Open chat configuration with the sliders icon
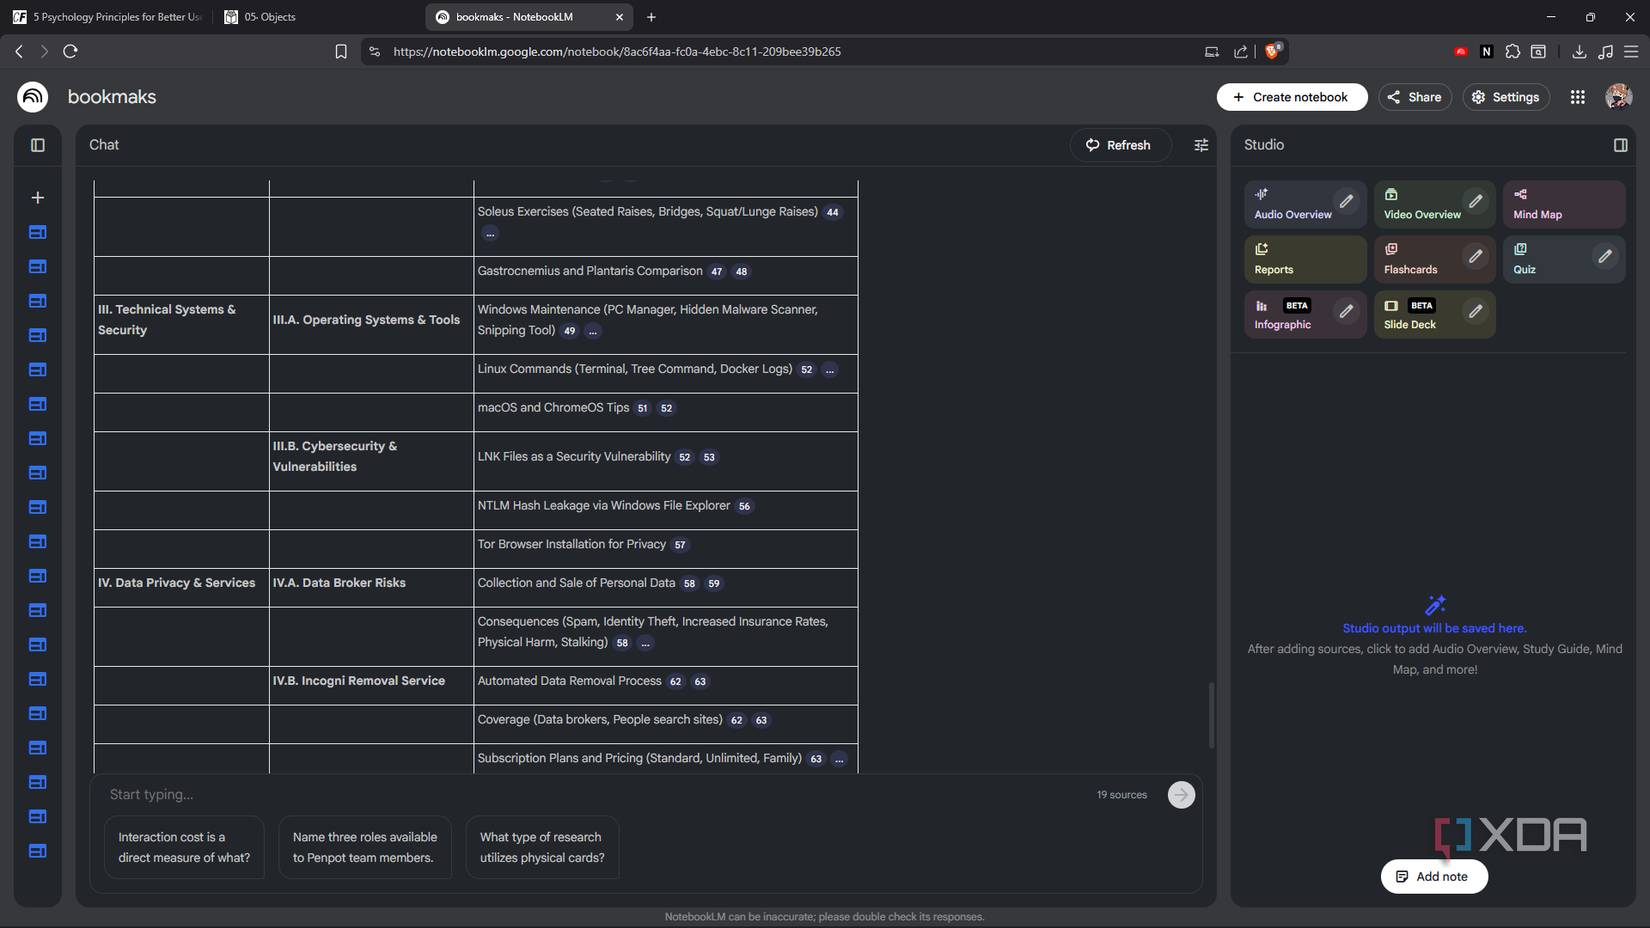This screenshot has width=1650, height=928. [1200, 144]
